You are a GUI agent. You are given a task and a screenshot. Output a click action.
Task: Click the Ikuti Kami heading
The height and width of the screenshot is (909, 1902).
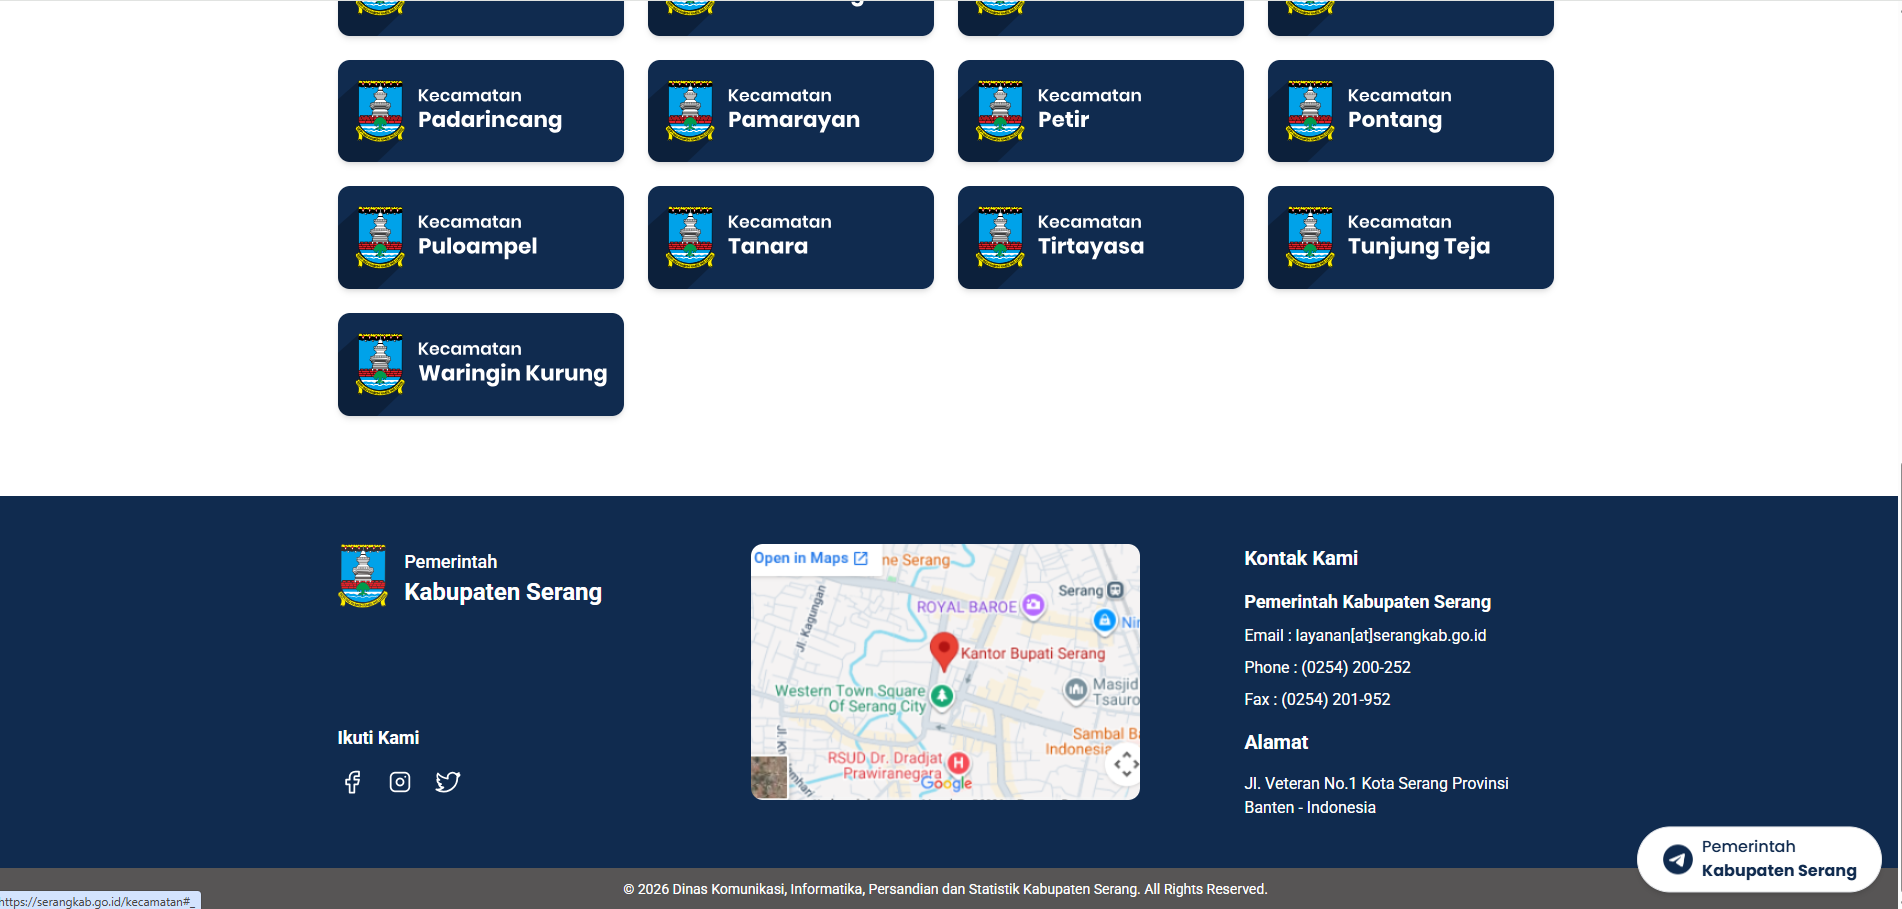[x=378, y=737]
